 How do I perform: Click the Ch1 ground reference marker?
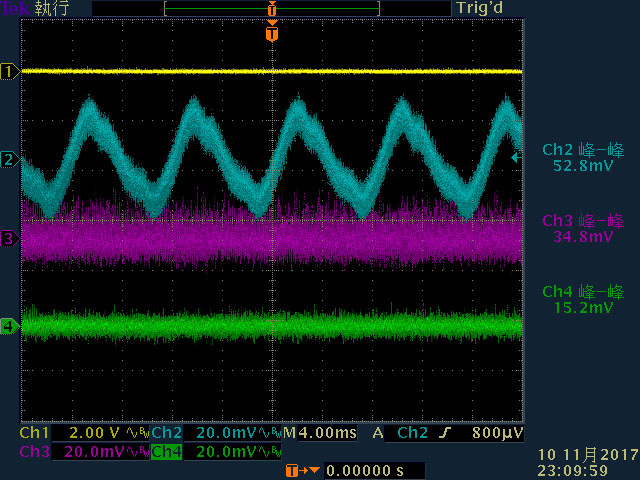10,72
